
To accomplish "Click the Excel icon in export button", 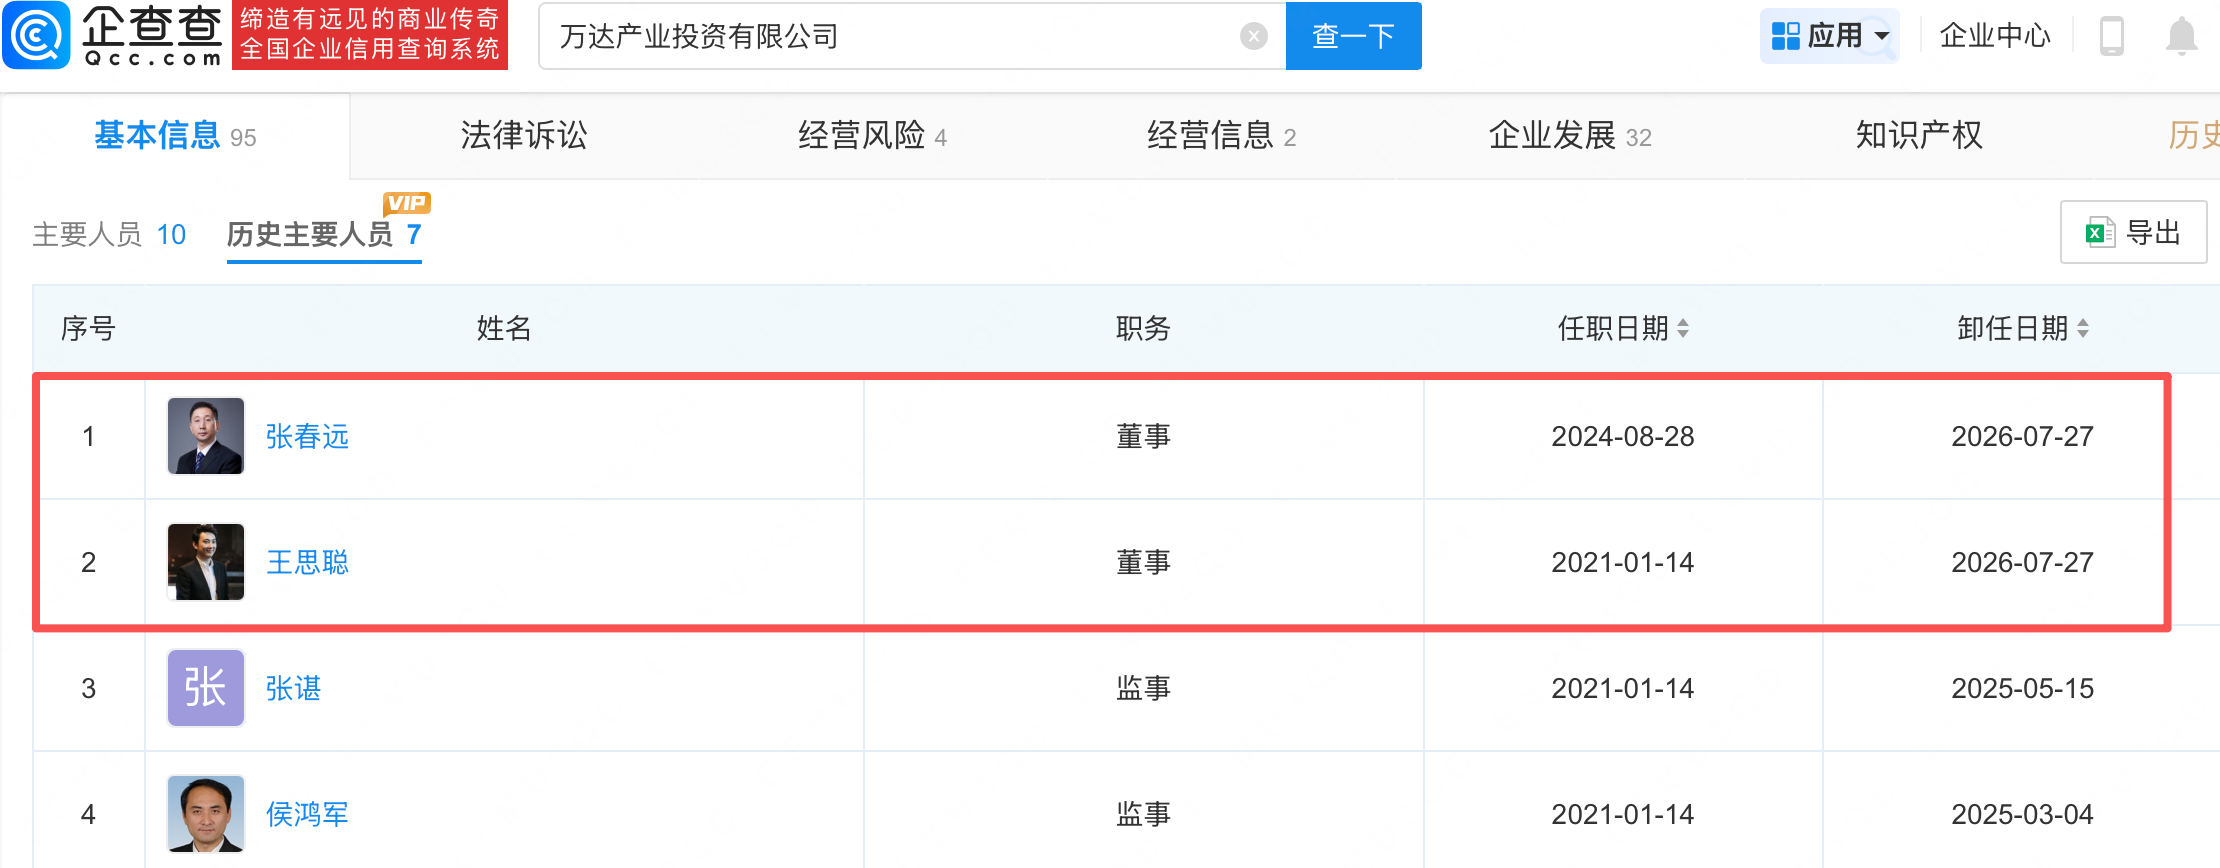I will tap(2099, 233).
